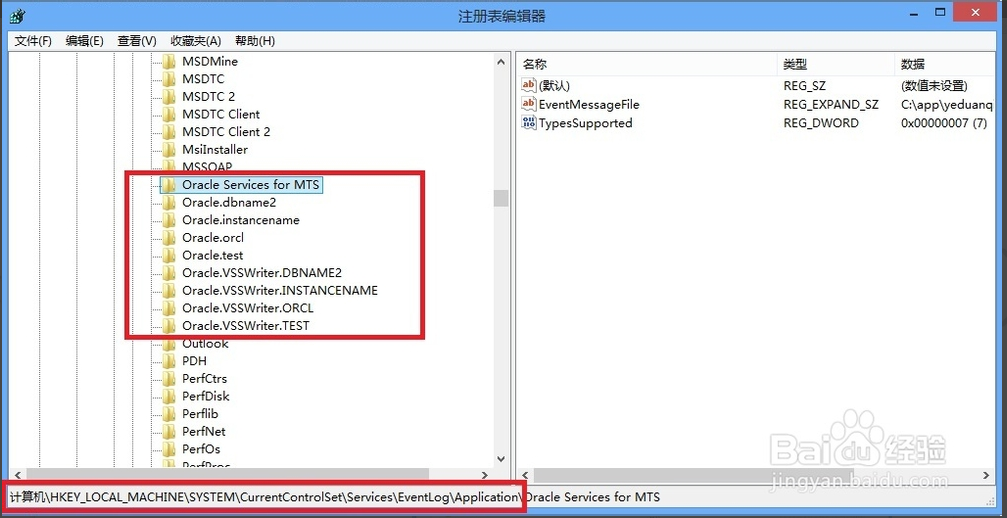Select the TypesSupported value name

585,123
